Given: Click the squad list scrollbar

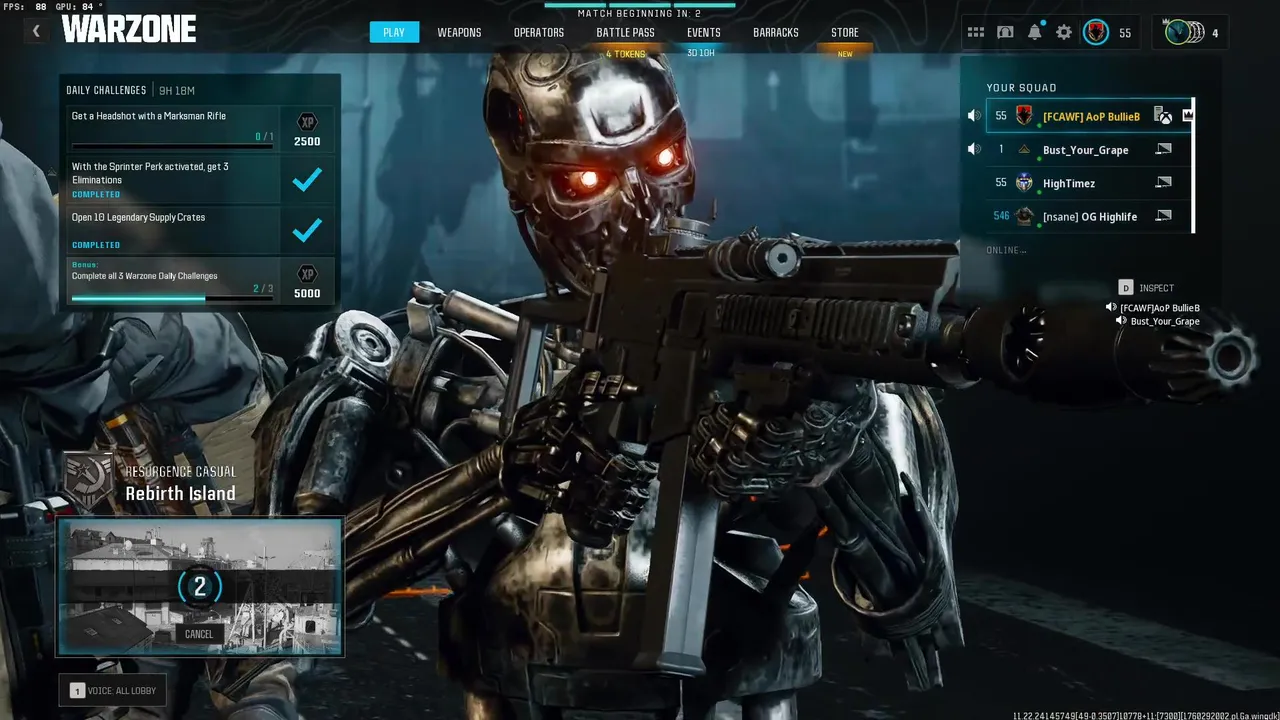Looking at the screenshot, I should point(1194,166).
